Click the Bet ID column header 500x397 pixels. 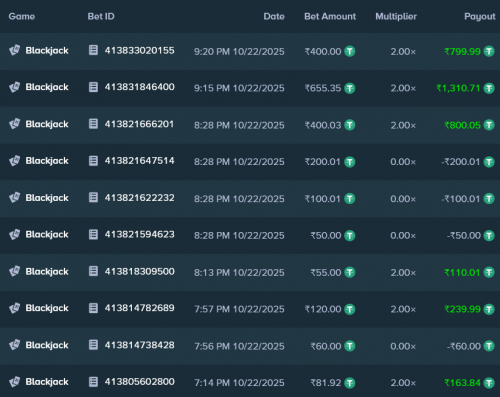click(x=101, y=16)
